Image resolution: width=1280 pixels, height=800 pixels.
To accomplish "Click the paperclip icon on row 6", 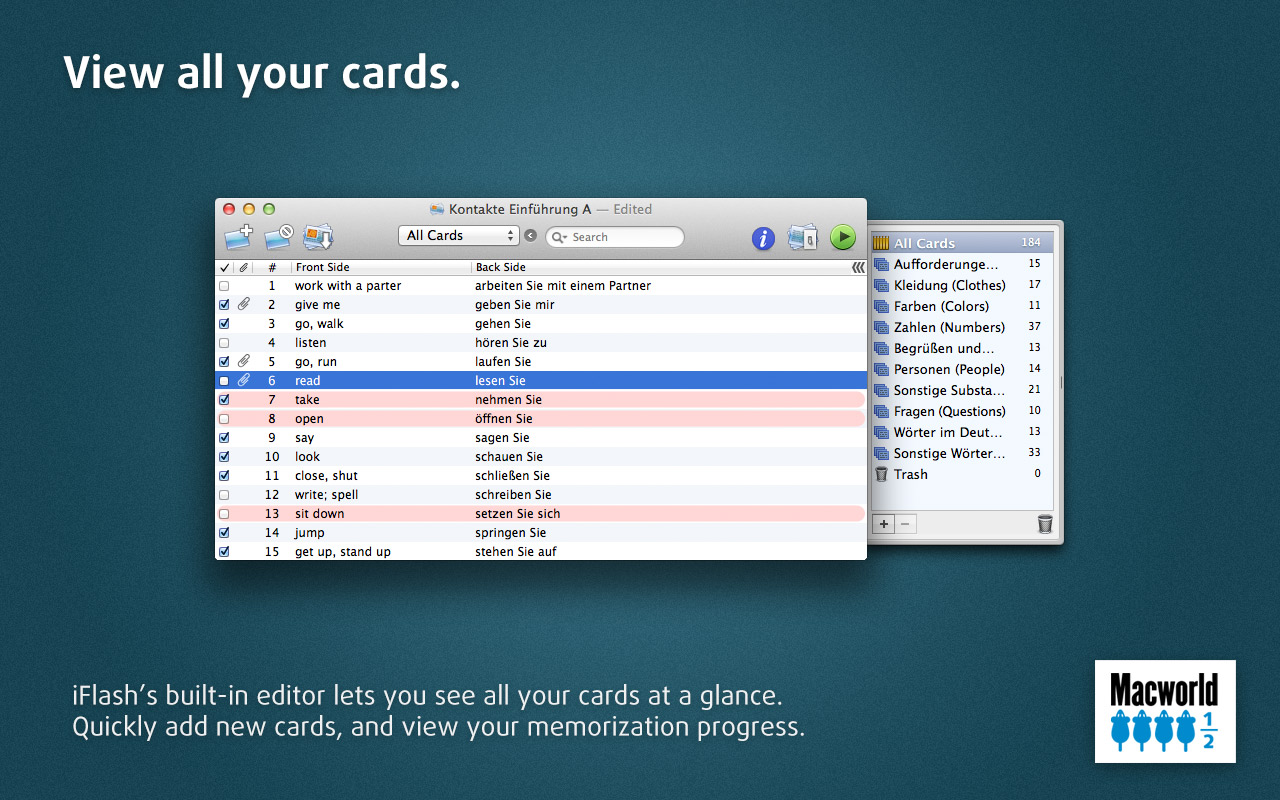I will (x=243, y=380).
